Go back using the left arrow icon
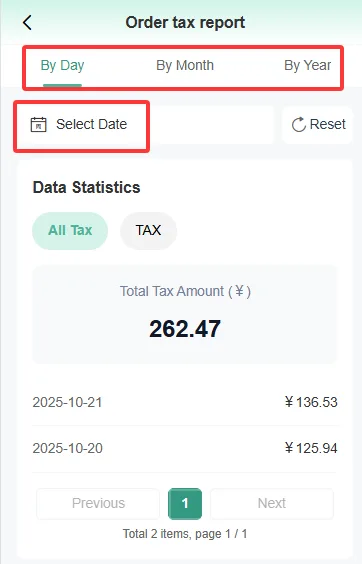The height and width of the screenshot is (564, 362). 27,23
